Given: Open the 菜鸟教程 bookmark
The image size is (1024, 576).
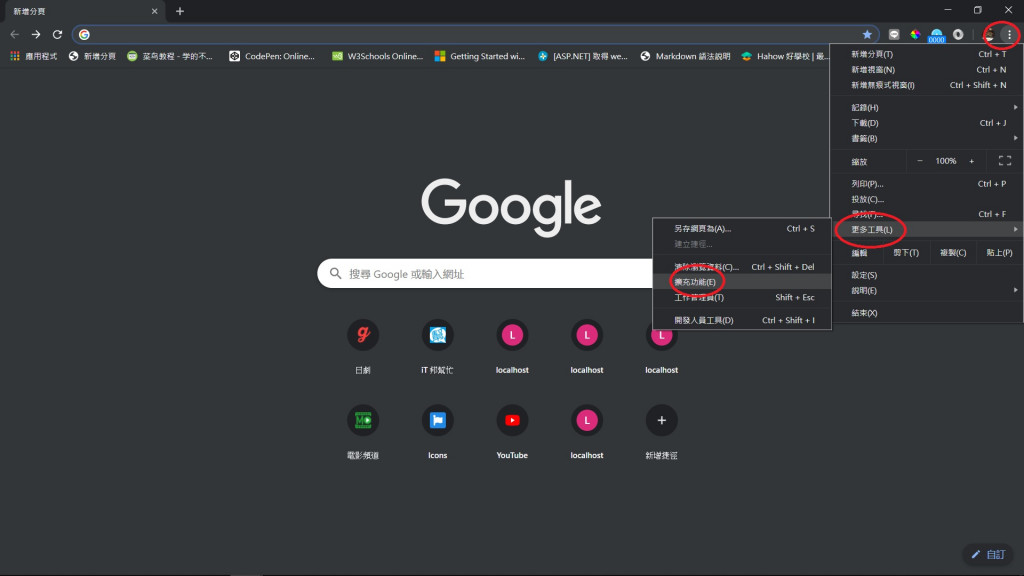Looking at the screenshot, I should [x=170, y=56].
